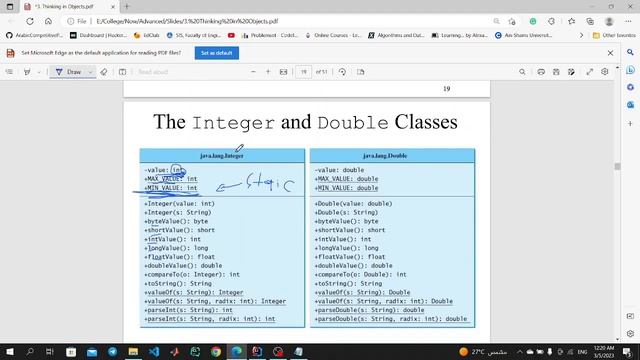Open the Edge Settings and more menu

[x=628, y=21]
